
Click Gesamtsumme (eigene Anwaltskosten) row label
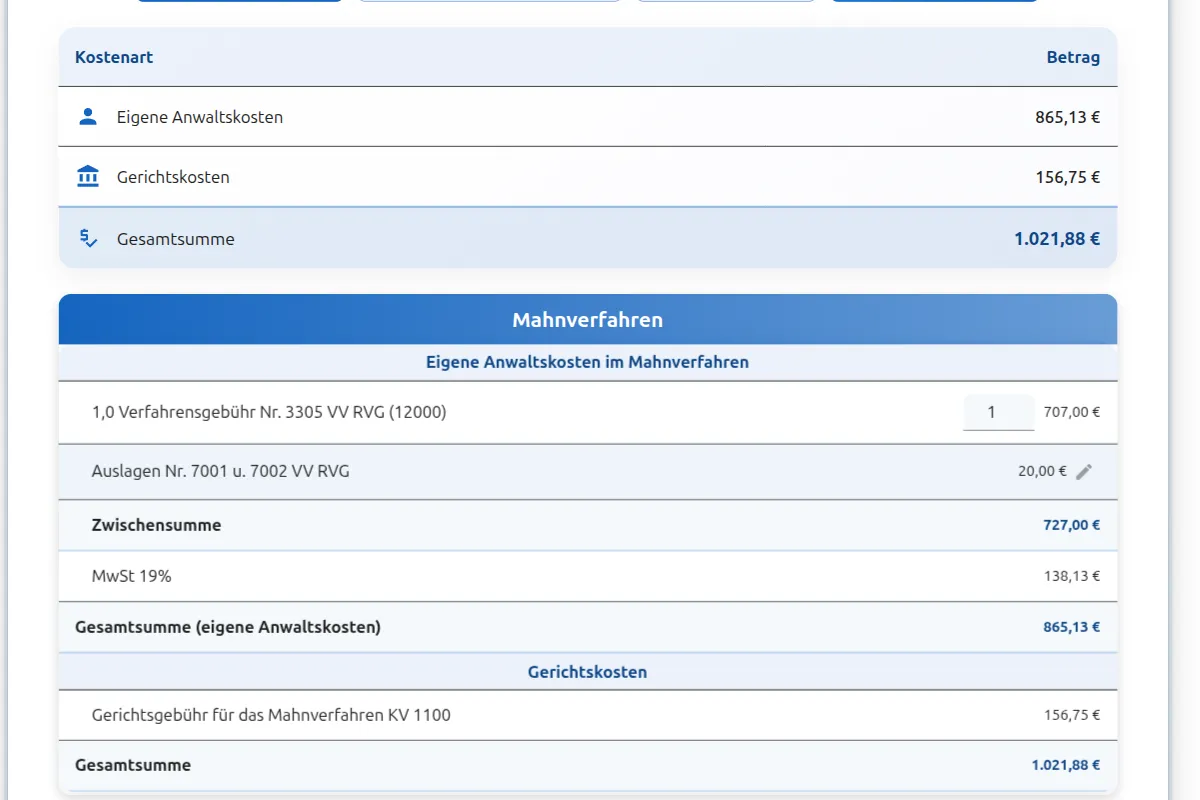pos(228,627)
